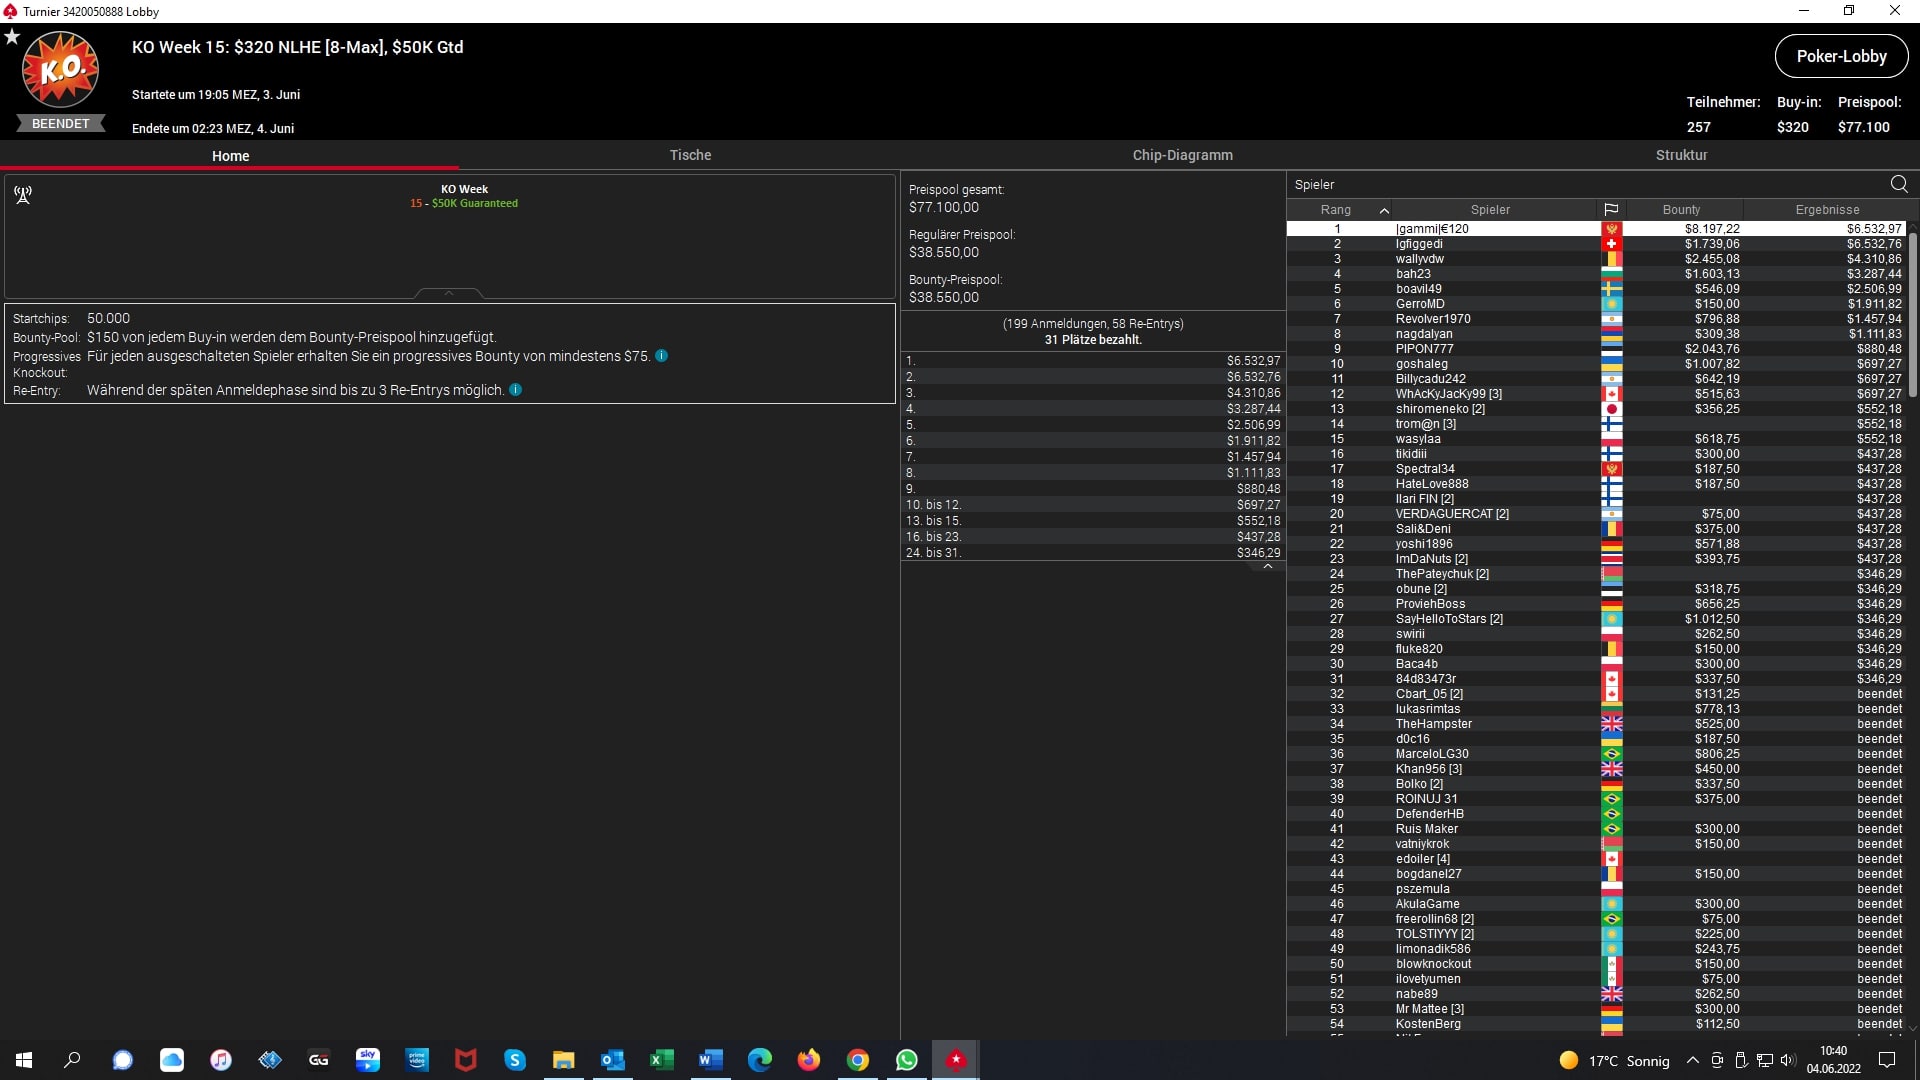Collapse the payout list chevron
Viewport: 1920px width, 1080px height.
click(x=1268, y=566)
